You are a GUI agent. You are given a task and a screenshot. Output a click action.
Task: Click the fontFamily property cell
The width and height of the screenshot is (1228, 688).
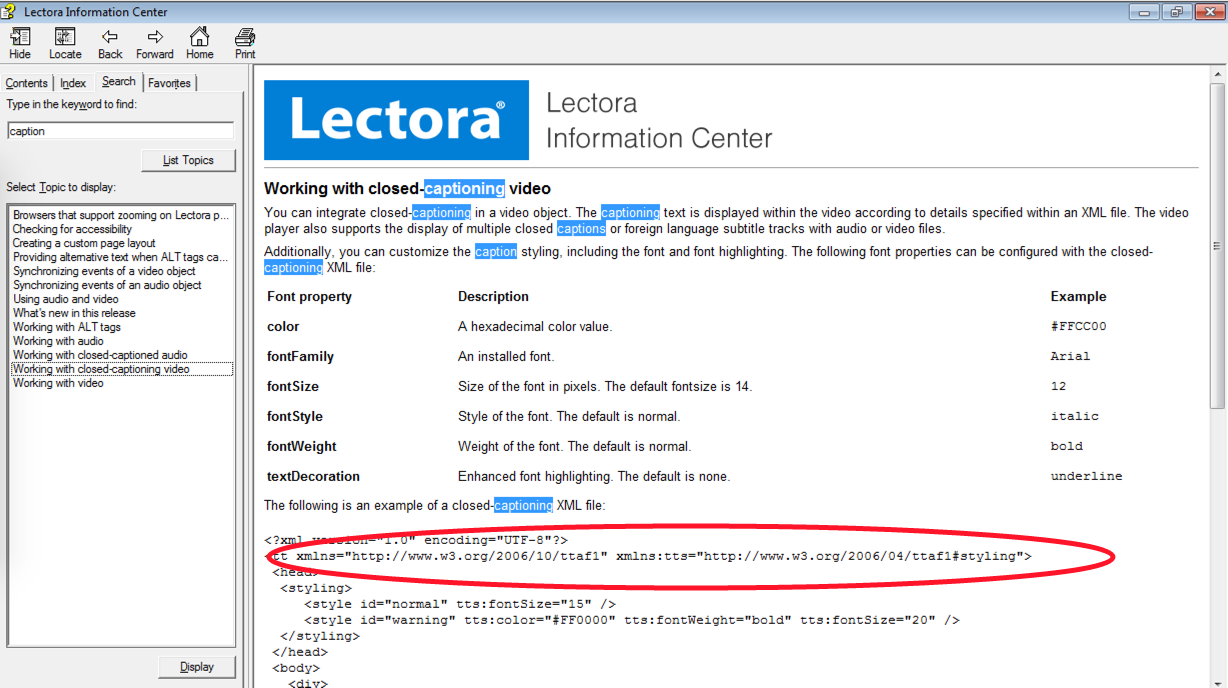pyautogui.click(x=300, y=356)
